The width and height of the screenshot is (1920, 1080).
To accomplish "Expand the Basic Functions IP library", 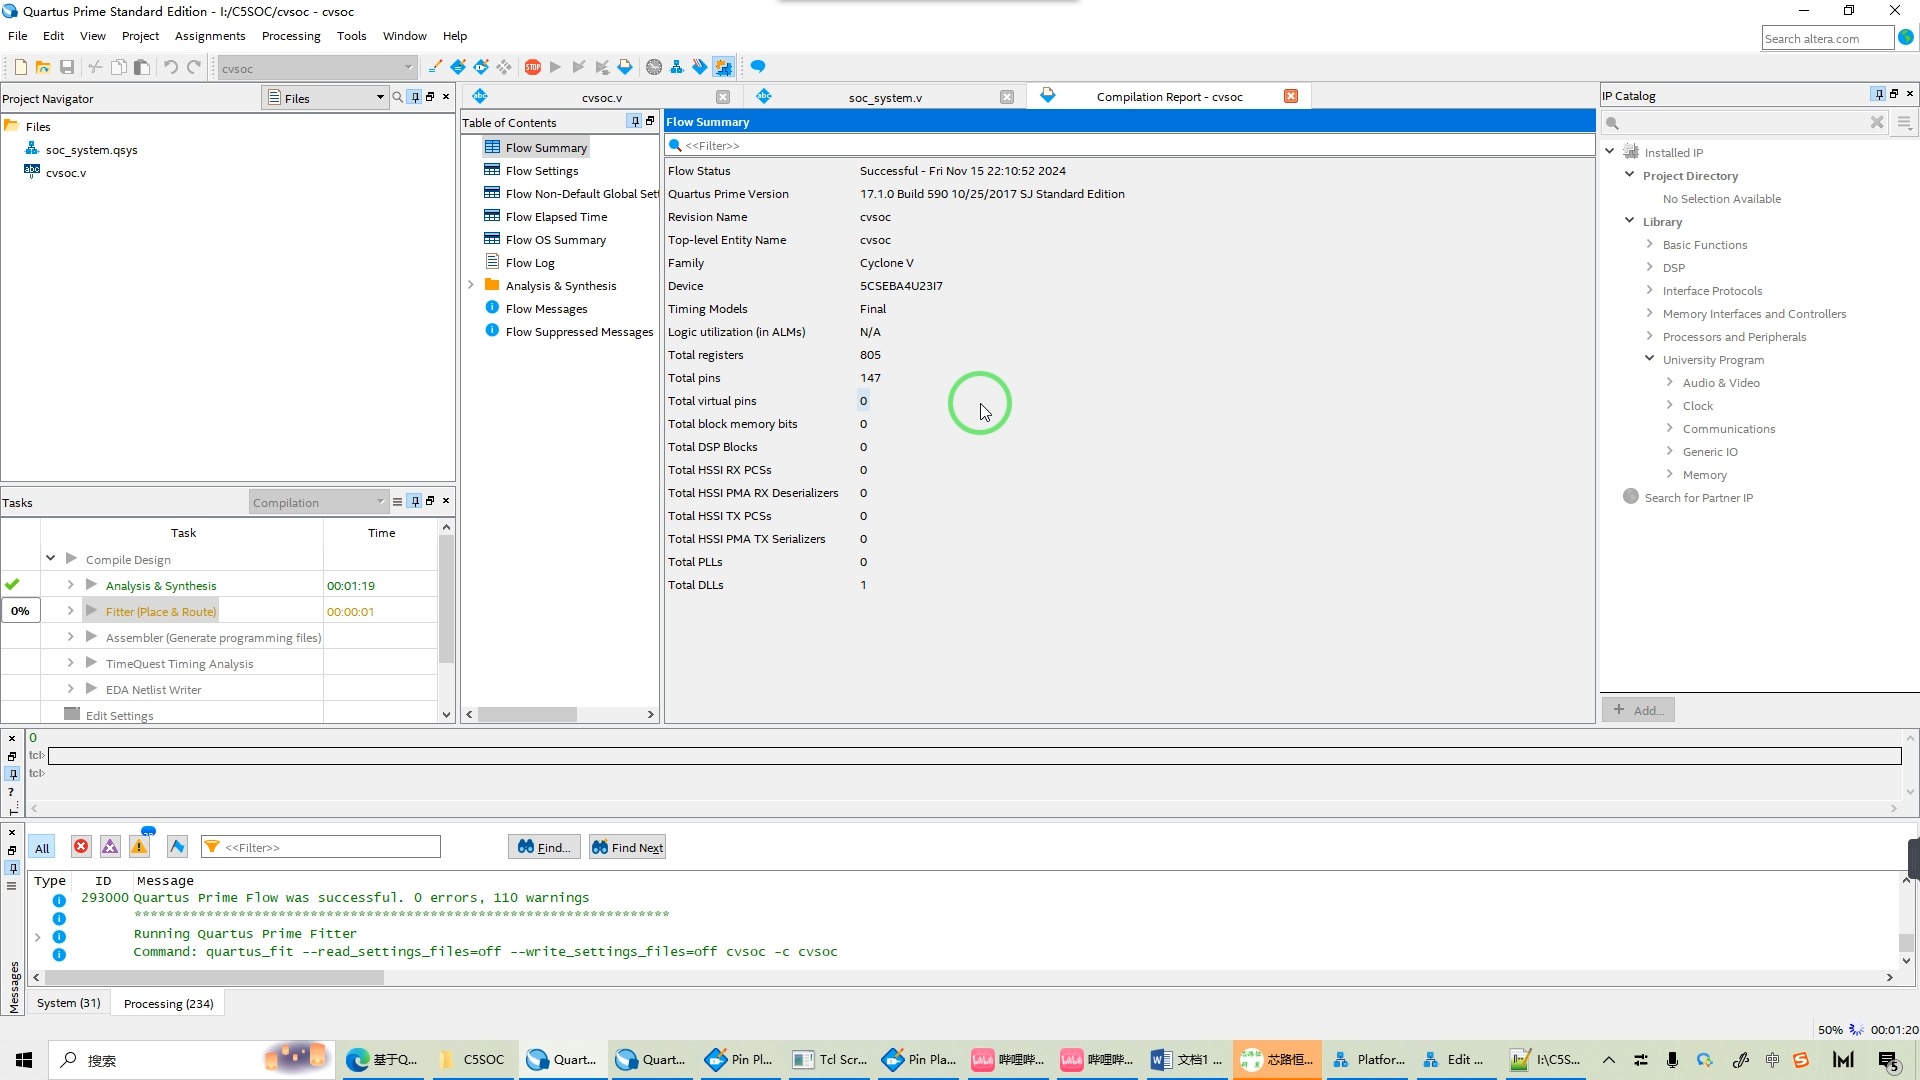I will (x=1649, y=243).
